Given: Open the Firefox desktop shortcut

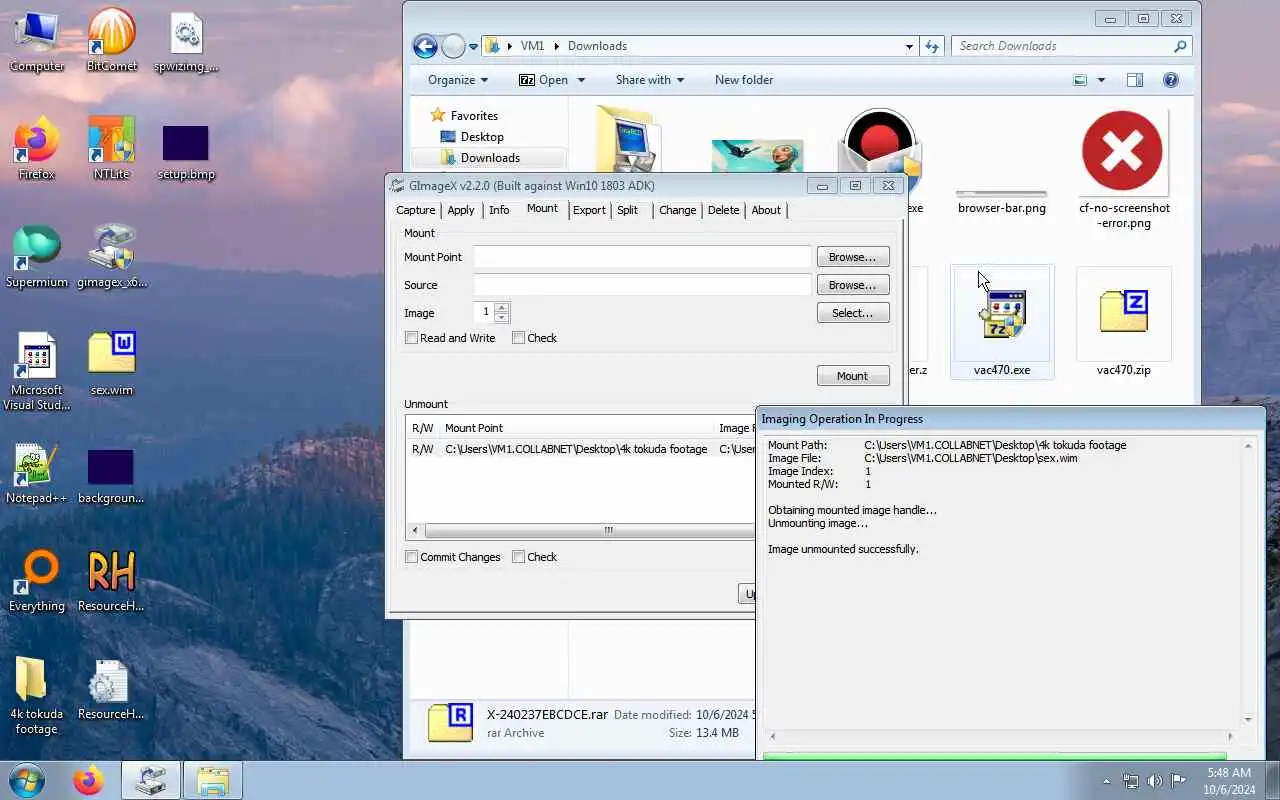Looking at the screenshot, I should tap(37, 148).
